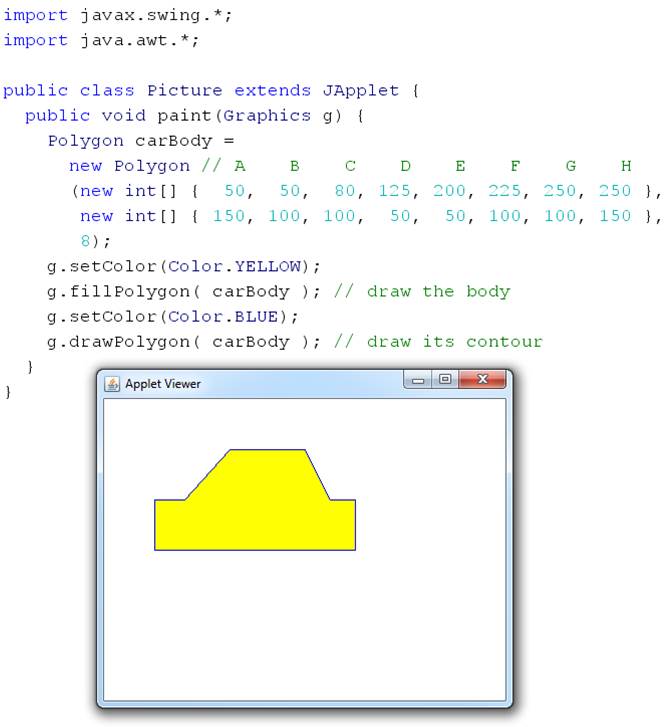Viewport: 670px width, 727px height.
Task: Click the value '80' in the x array
Action: pyautogui.click(x=345, y=191)
